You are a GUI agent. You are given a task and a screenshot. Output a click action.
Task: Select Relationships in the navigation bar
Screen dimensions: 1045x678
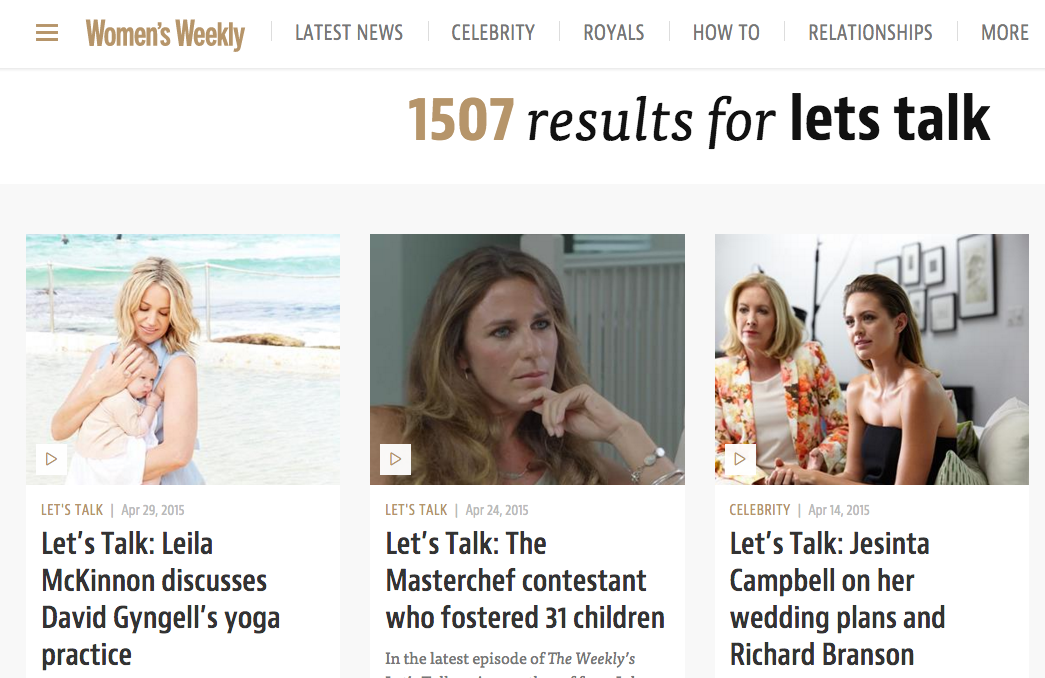[x=870, y=33]
